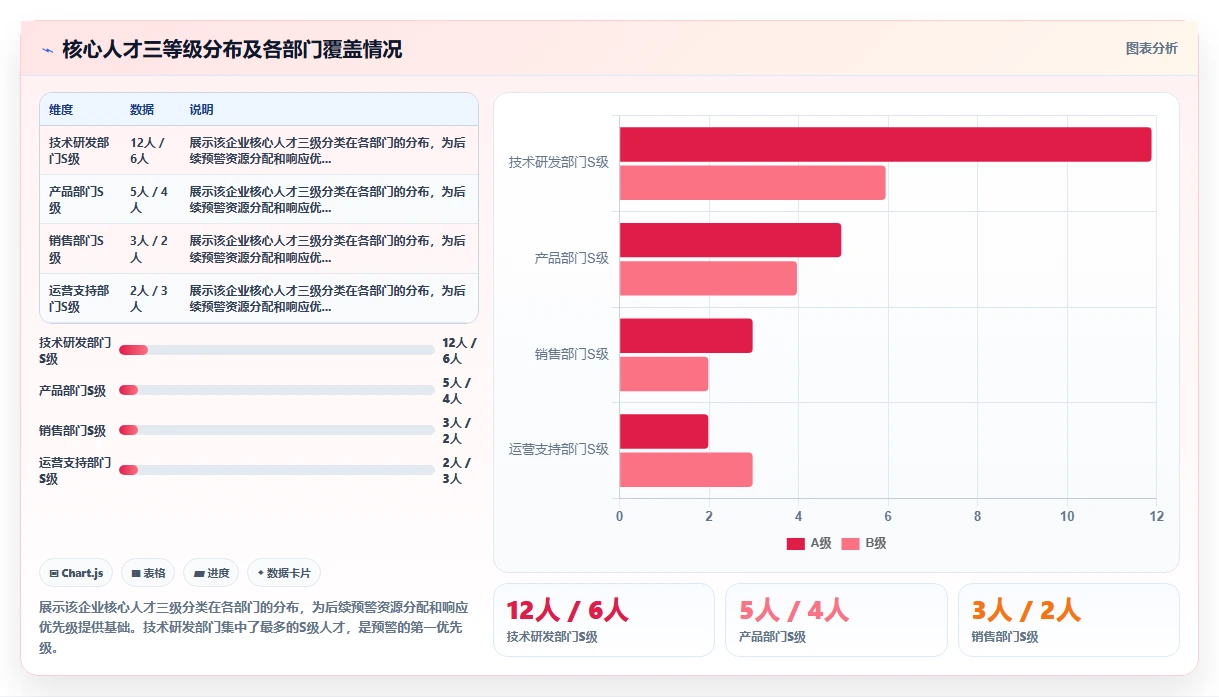
Task: Select the 数据卡片 tag chip
Action: click(284, 573)
